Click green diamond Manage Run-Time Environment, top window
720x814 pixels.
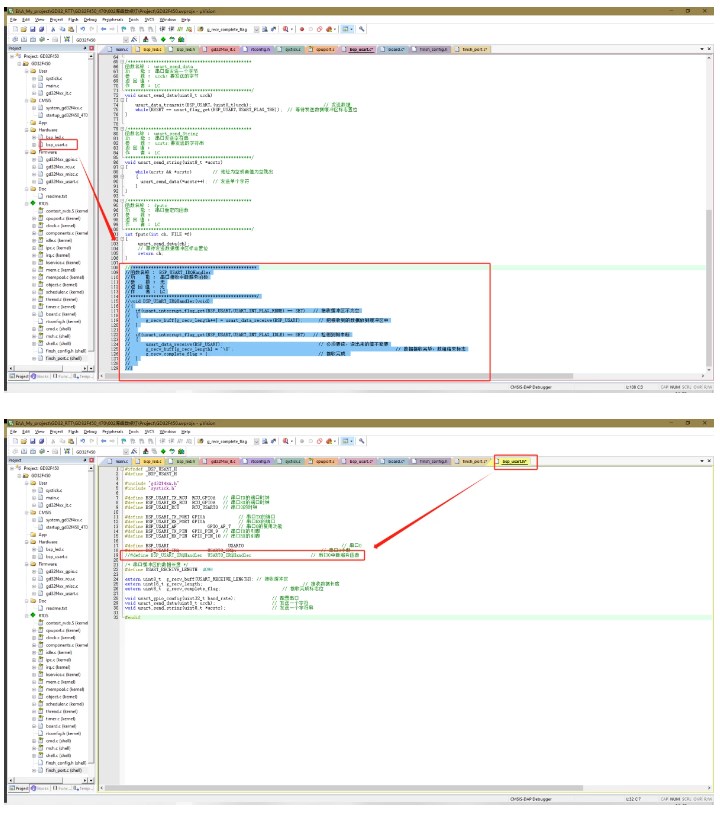coord(163,39)
